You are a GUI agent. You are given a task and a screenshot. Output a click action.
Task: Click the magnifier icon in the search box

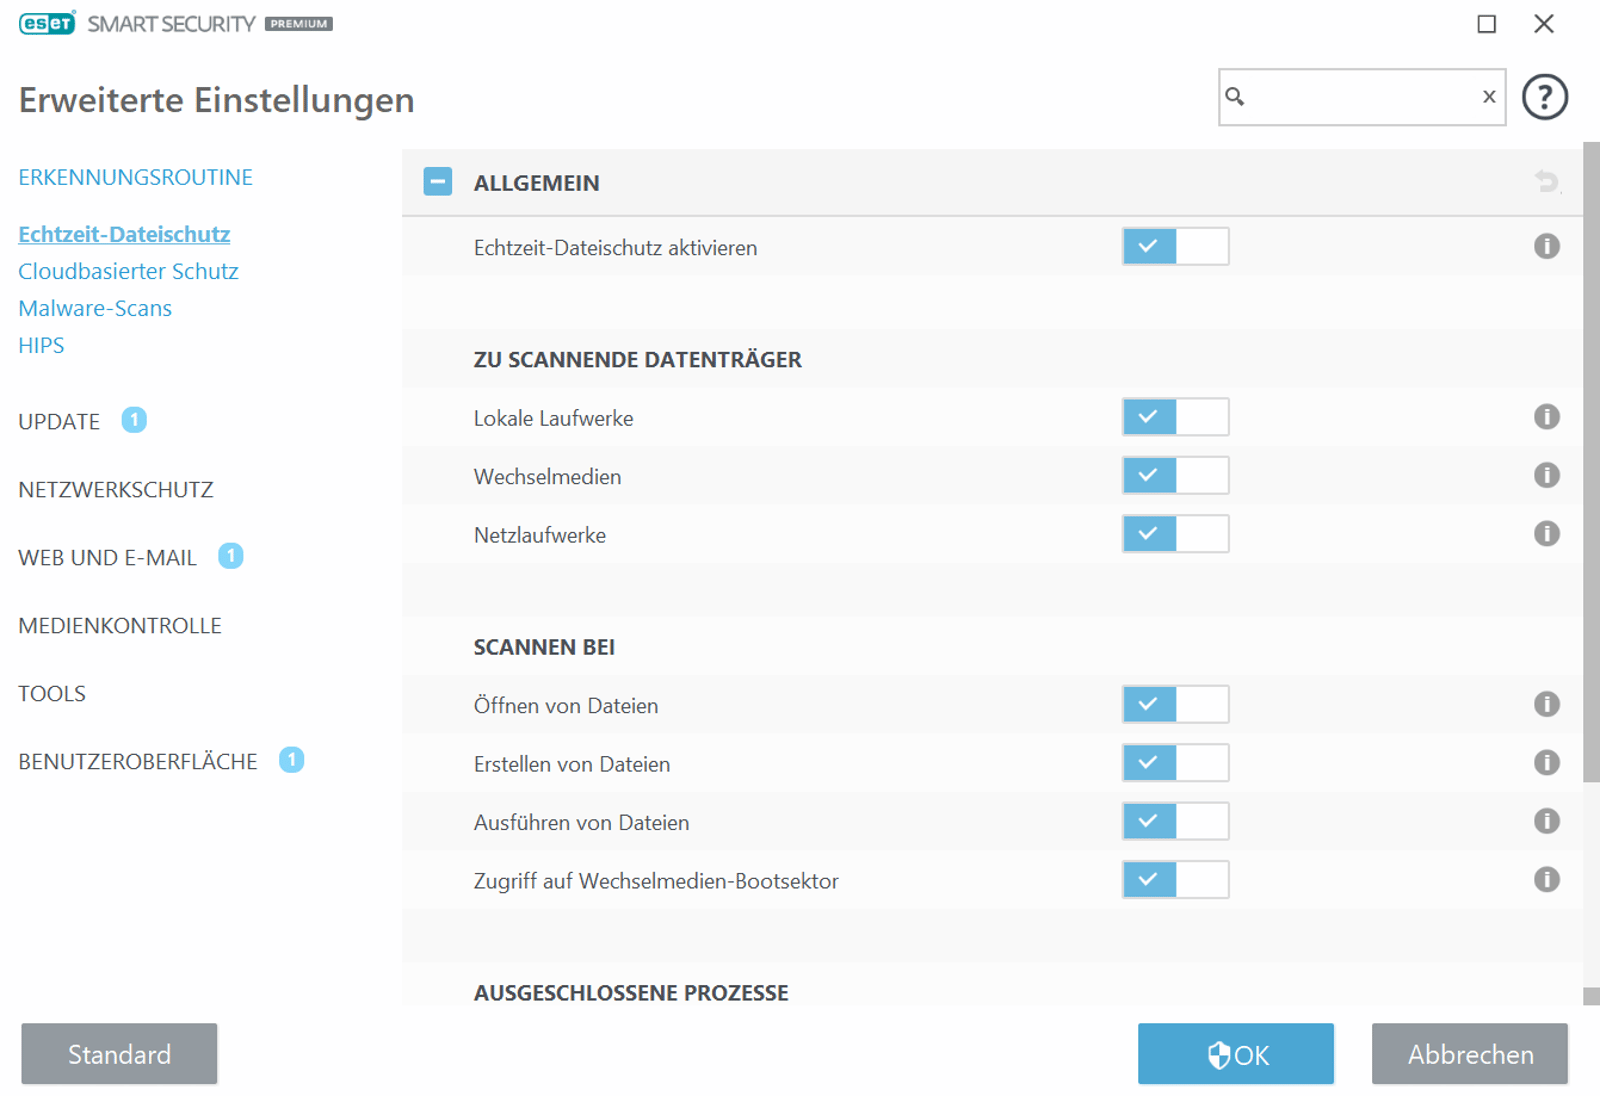[1237, 96]
